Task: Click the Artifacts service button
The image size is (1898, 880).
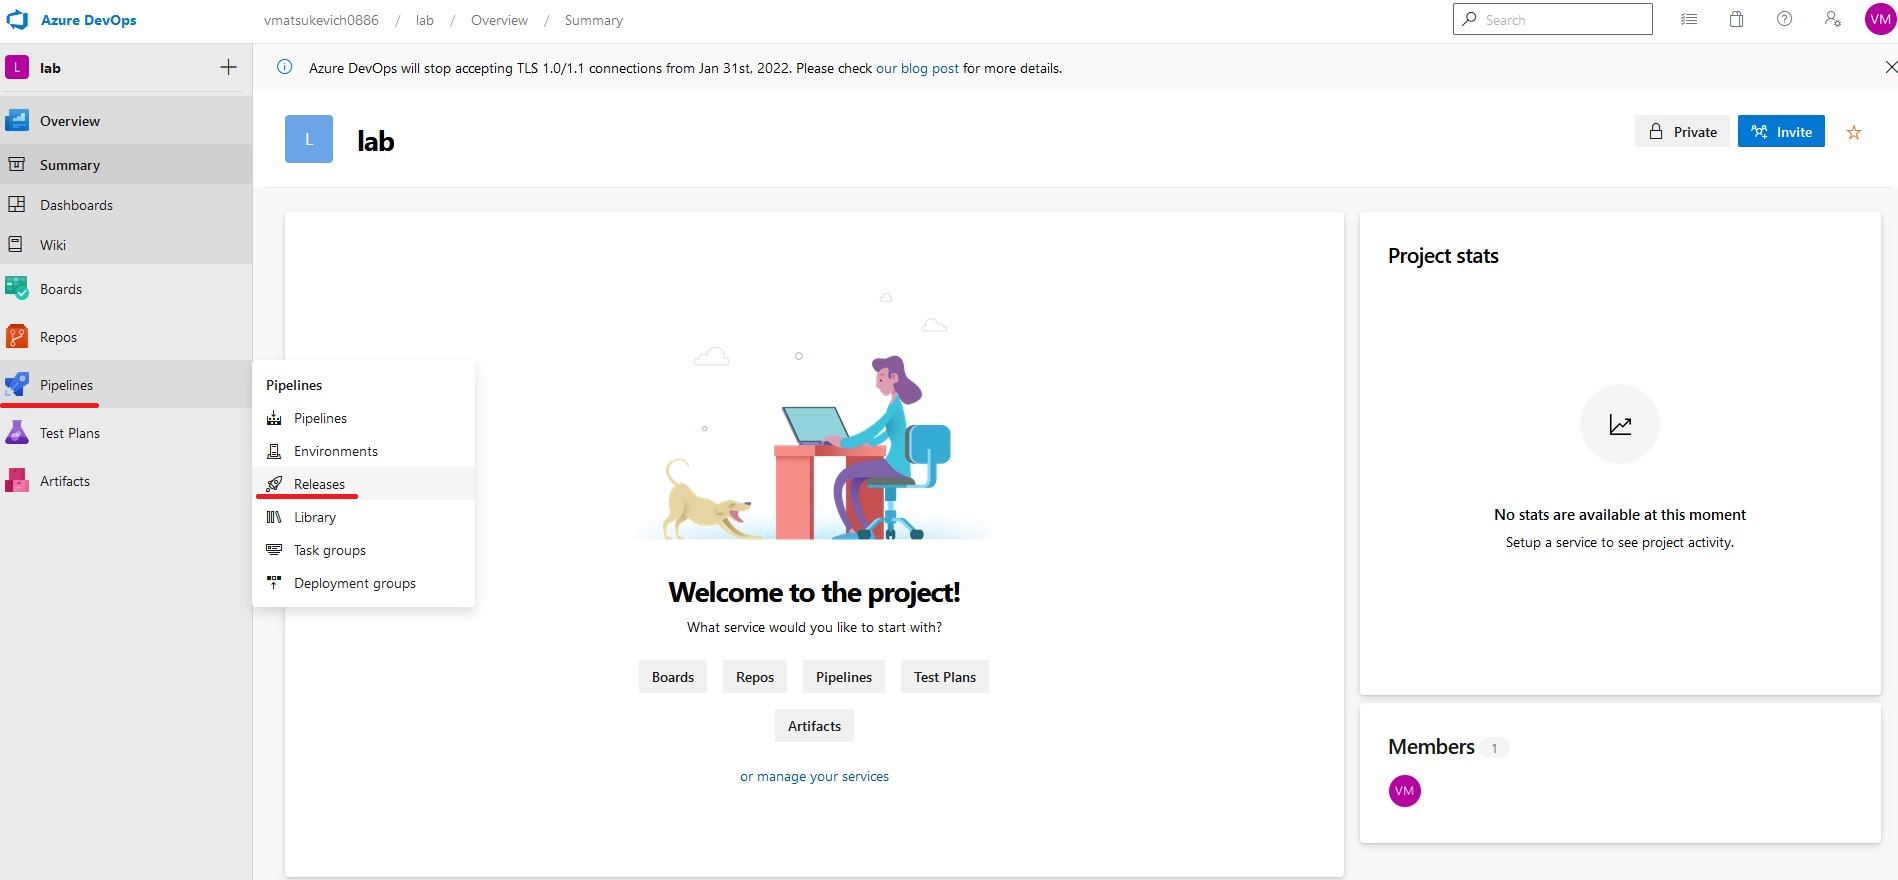Action: (814, 726)
